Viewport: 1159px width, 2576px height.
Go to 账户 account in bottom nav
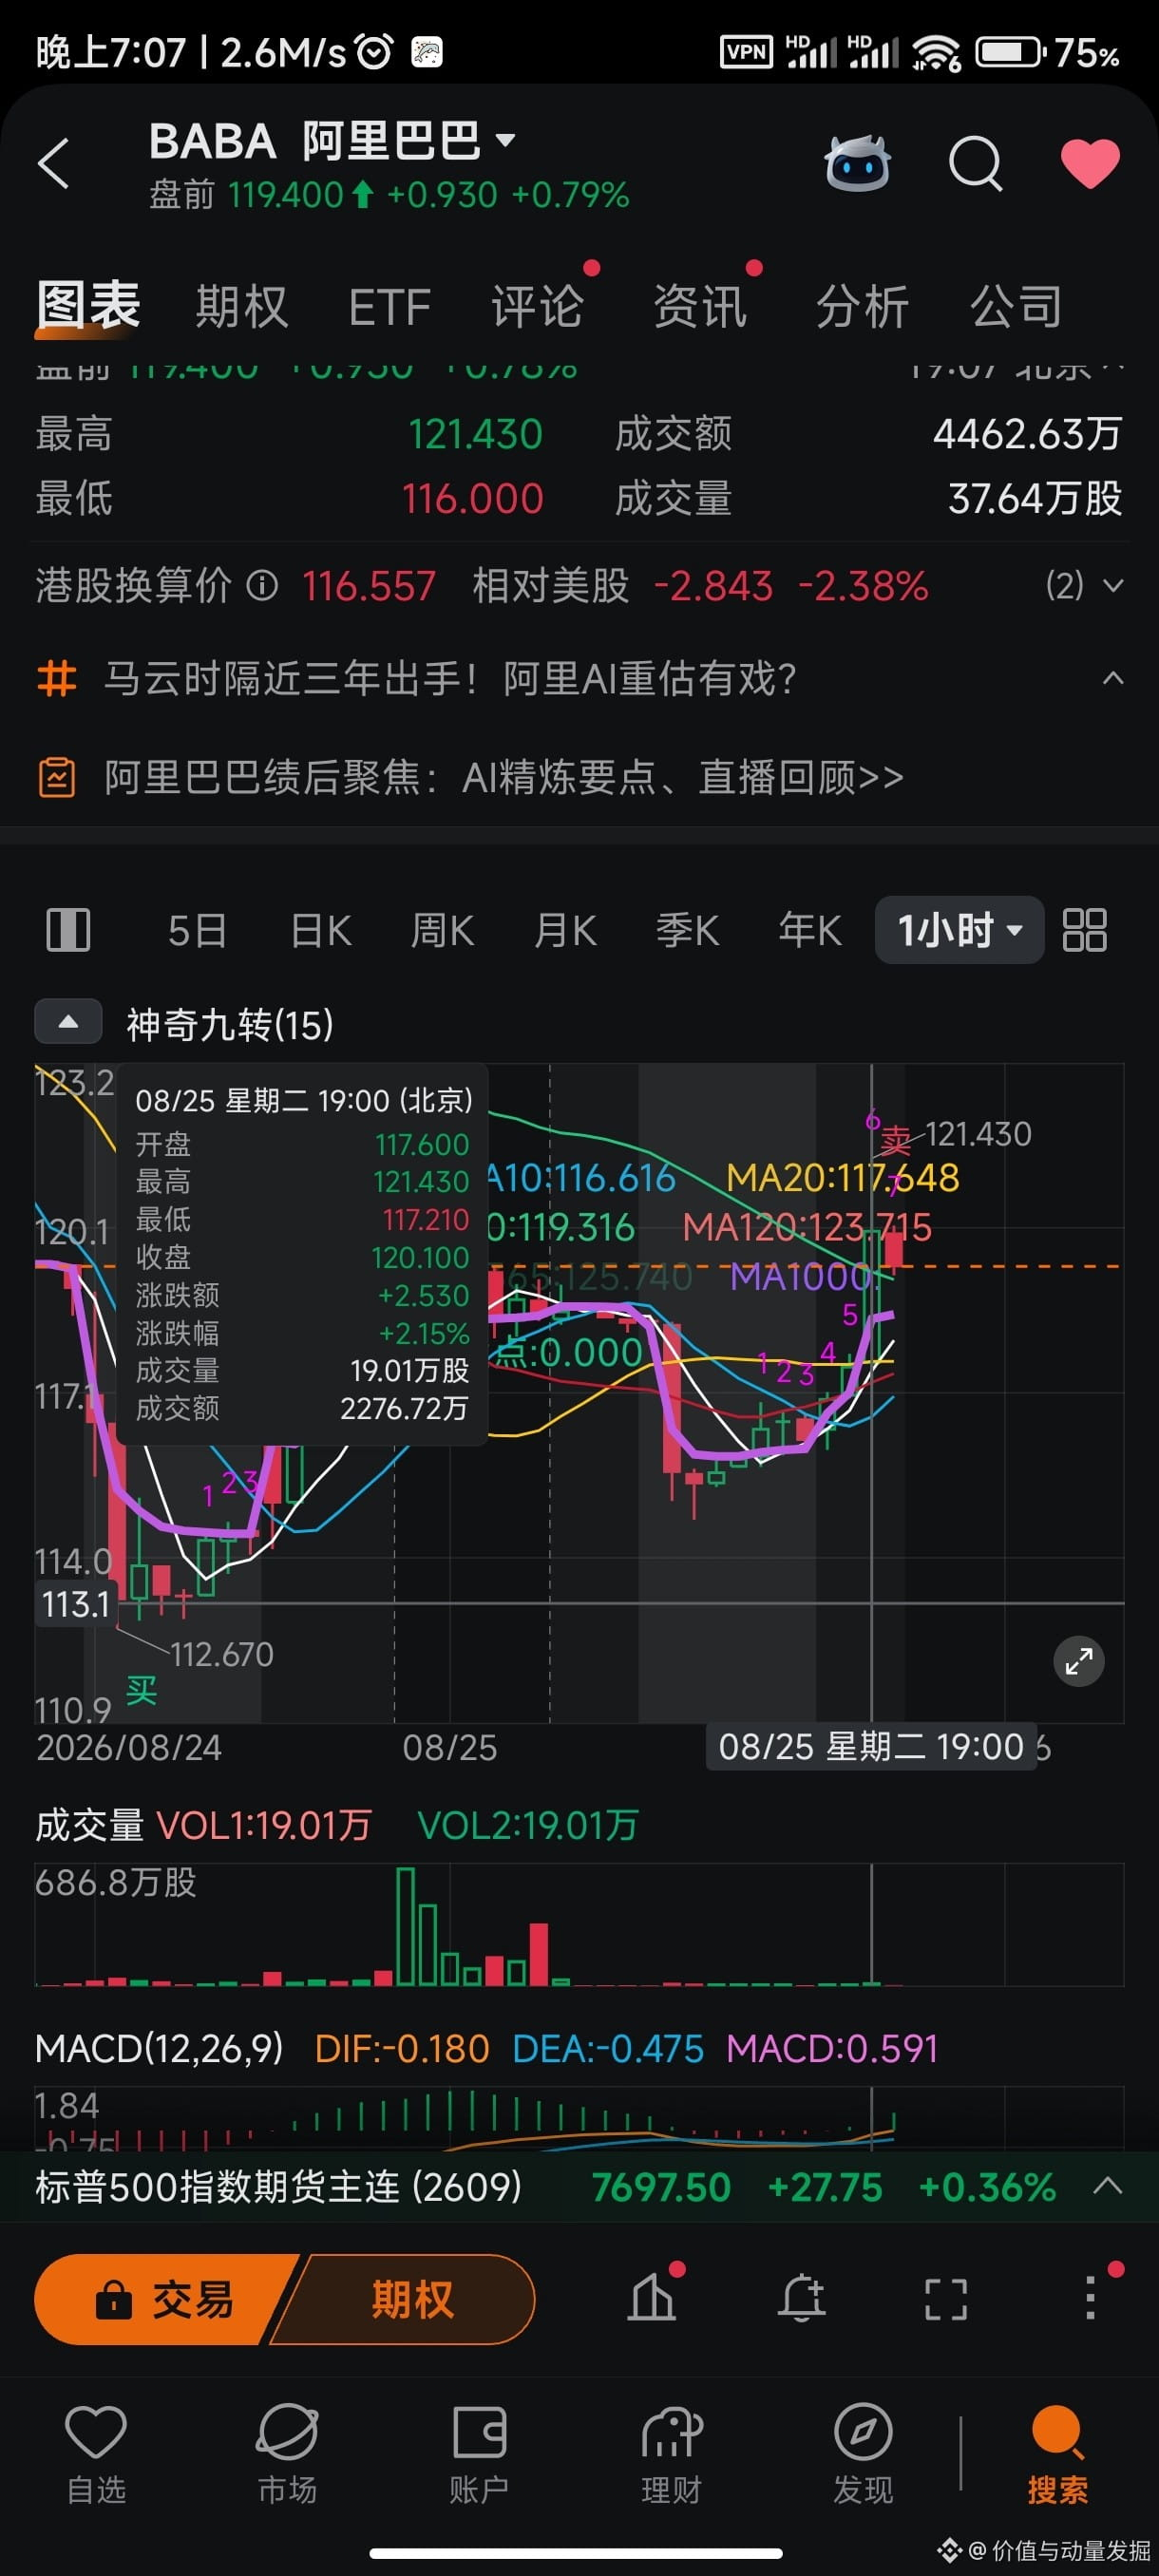click(479, 2454)
